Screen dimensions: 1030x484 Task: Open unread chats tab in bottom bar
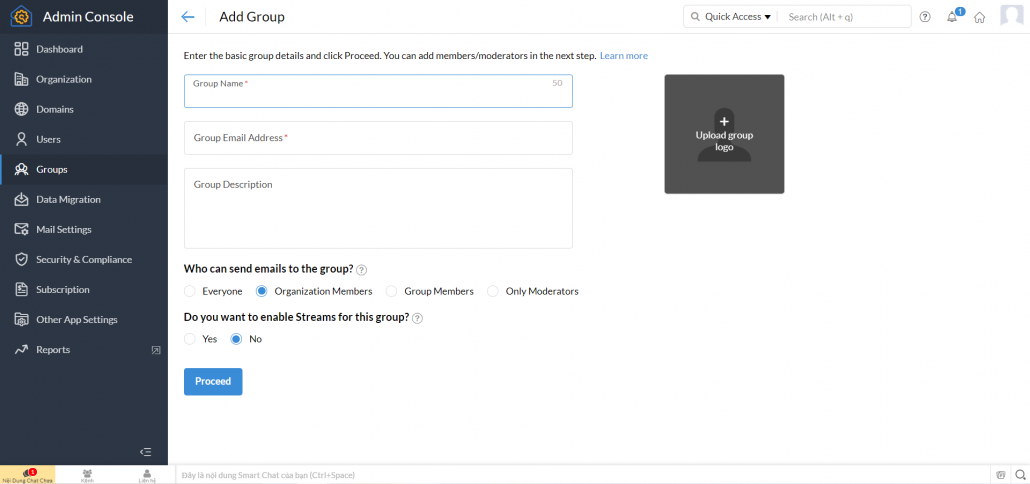click(x=28, y=475)
